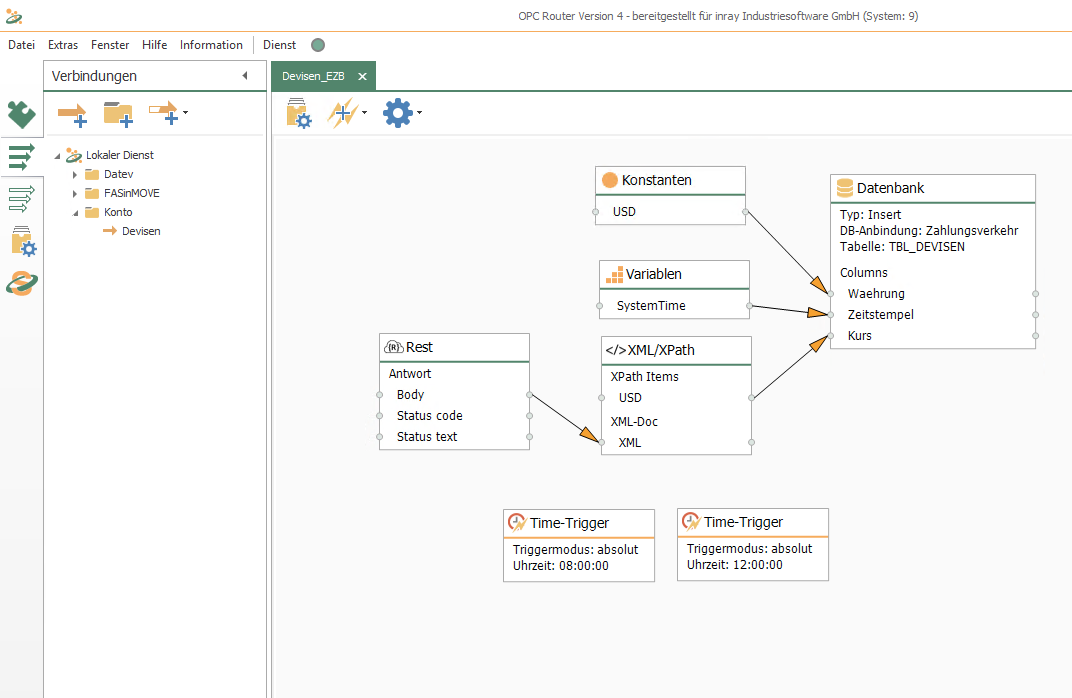Viewport: 1072px width, 698px height.
Task: Select the Kurs column row
Action: [x=933, y=336]
